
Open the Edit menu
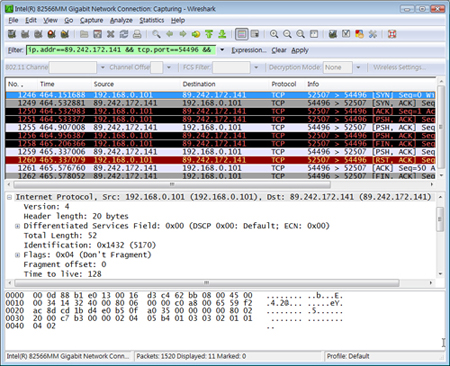(x=31, y=20)
